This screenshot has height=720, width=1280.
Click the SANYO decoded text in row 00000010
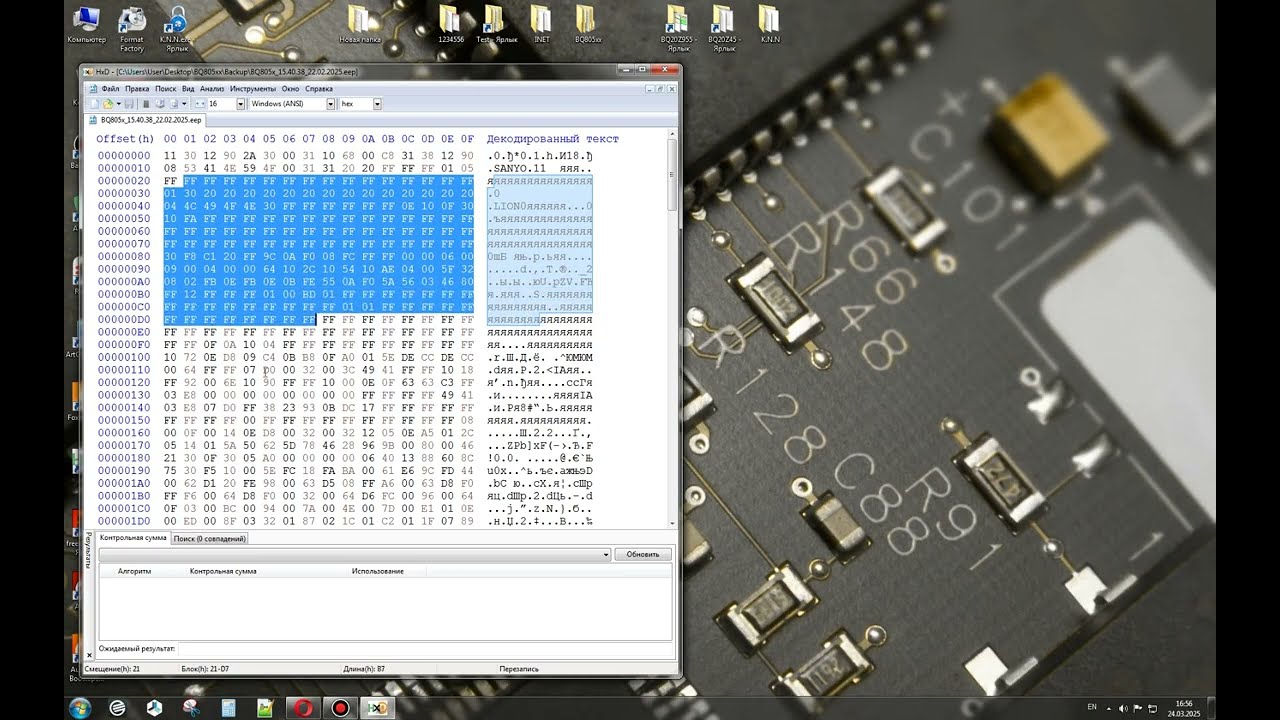508,169
